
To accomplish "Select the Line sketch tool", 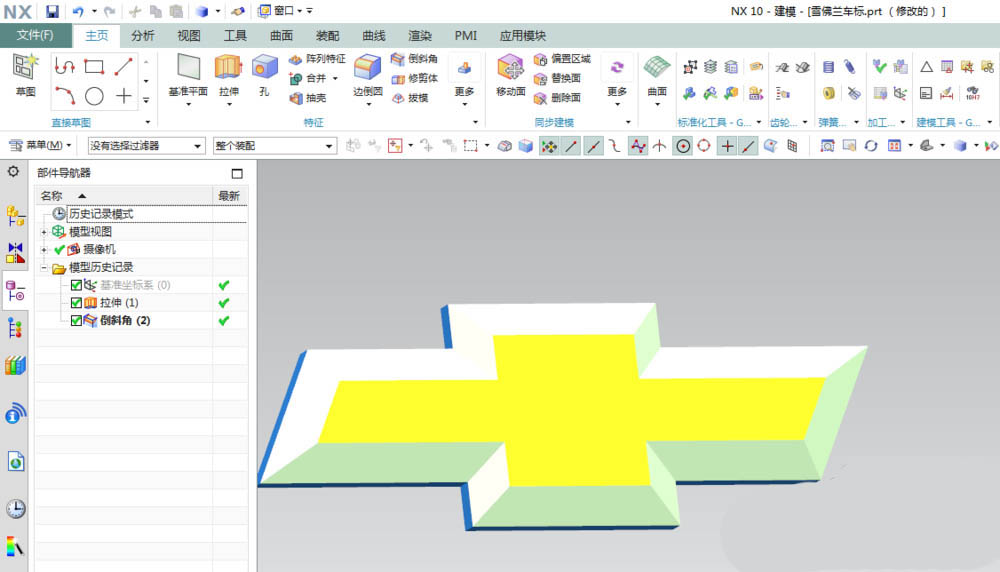I will (x=124, y=67).
